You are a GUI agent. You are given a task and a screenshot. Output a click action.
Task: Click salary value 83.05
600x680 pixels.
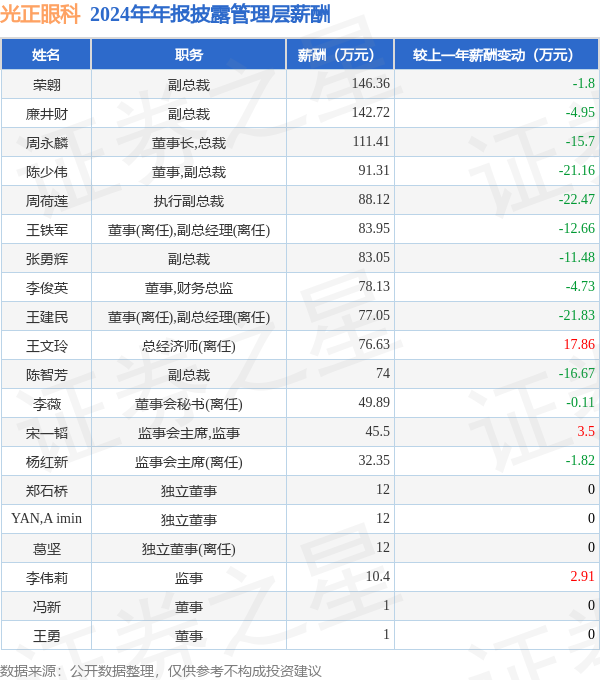(x=374, y=258)
